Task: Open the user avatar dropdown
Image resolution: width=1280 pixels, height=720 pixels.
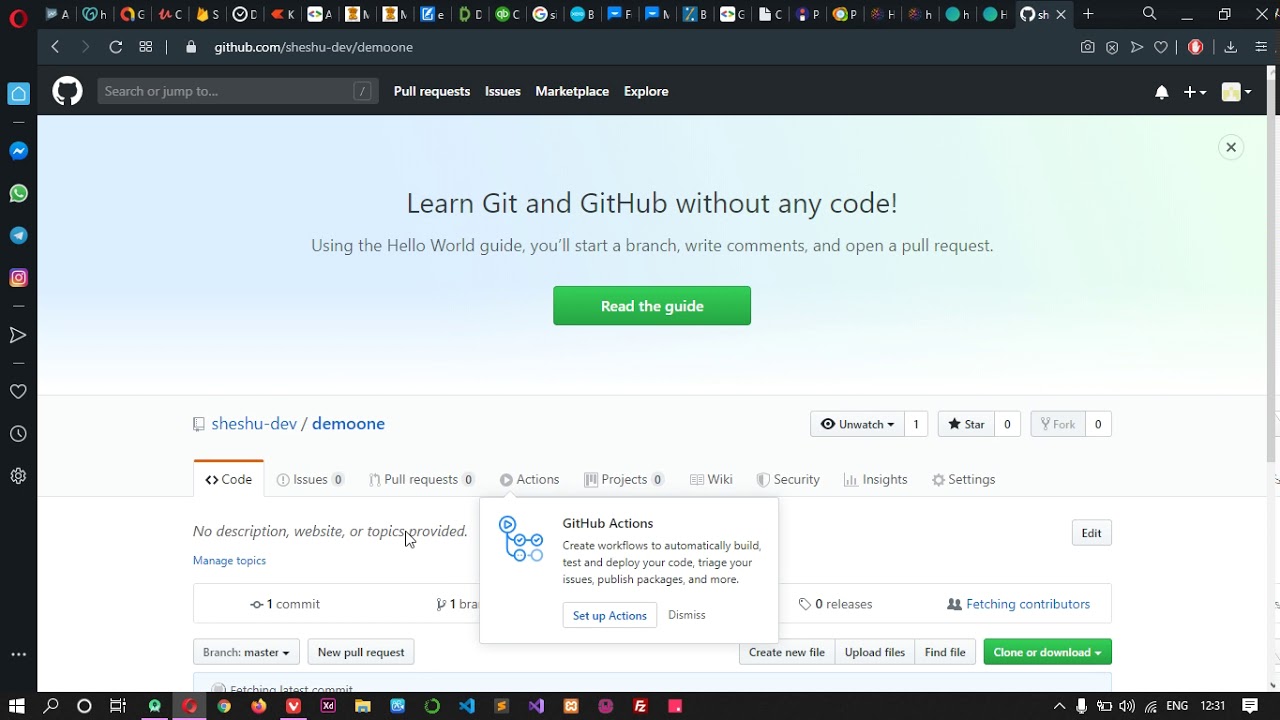Action: tap(1237, 92)
